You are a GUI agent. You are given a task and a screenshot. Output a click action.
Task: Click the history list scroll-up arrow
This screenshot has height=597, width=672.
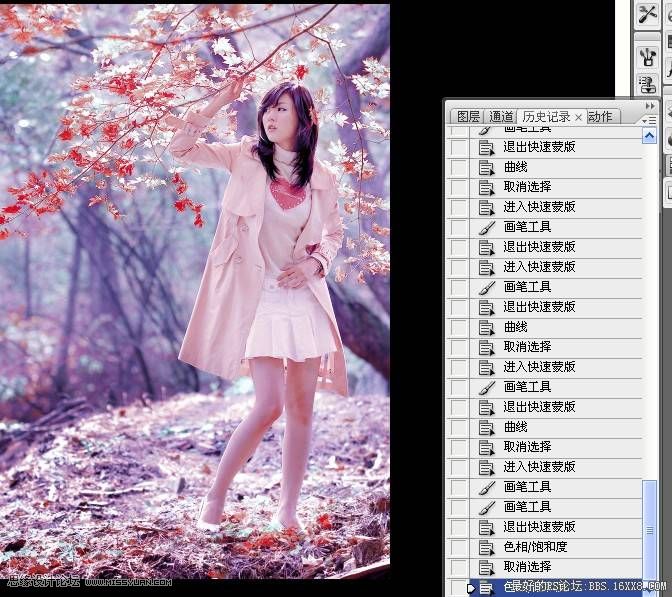click(649, 136)
